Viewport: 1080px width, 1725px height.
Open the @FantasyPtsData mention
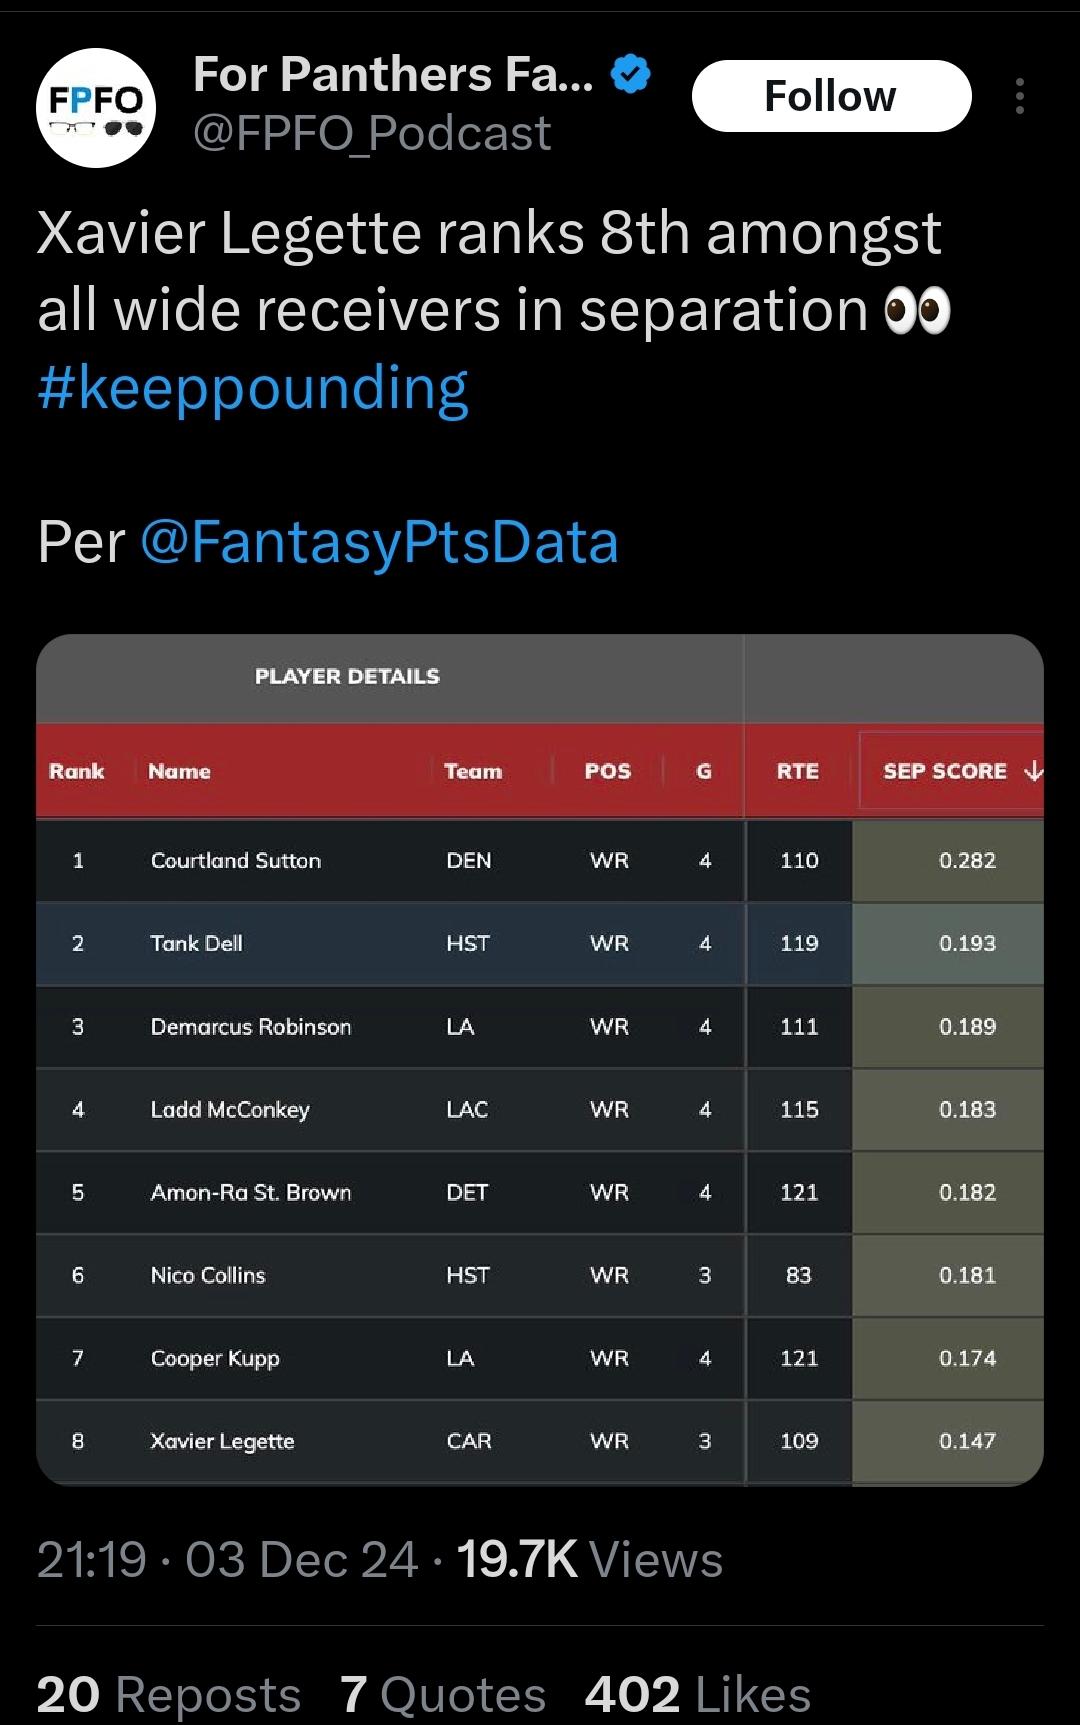point(379,542)
